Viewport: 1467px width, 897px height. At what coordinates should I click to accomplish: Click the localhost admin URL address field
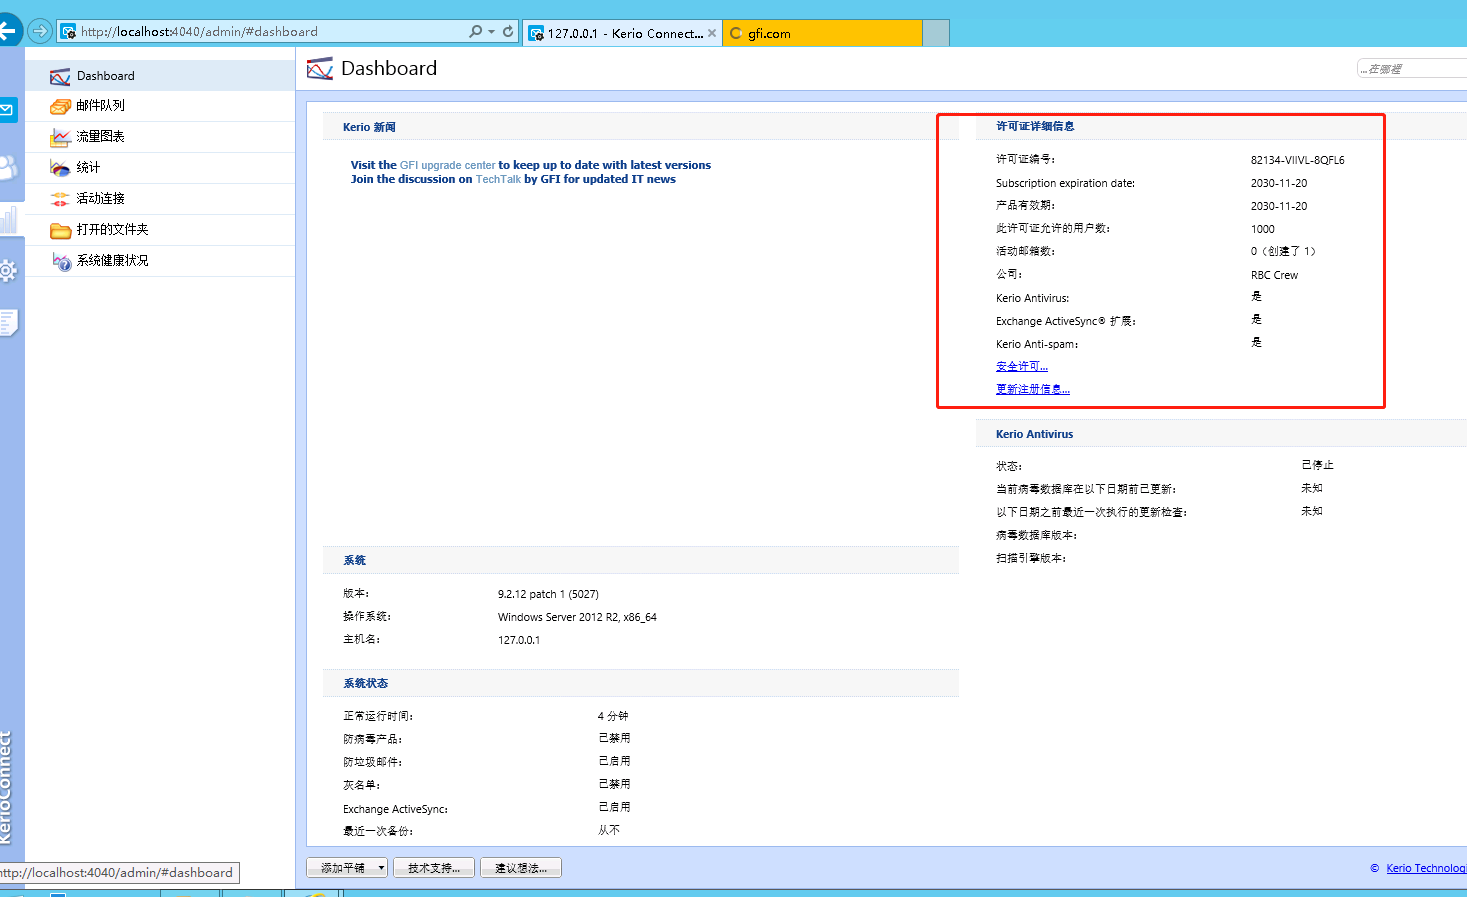[262, 32]
